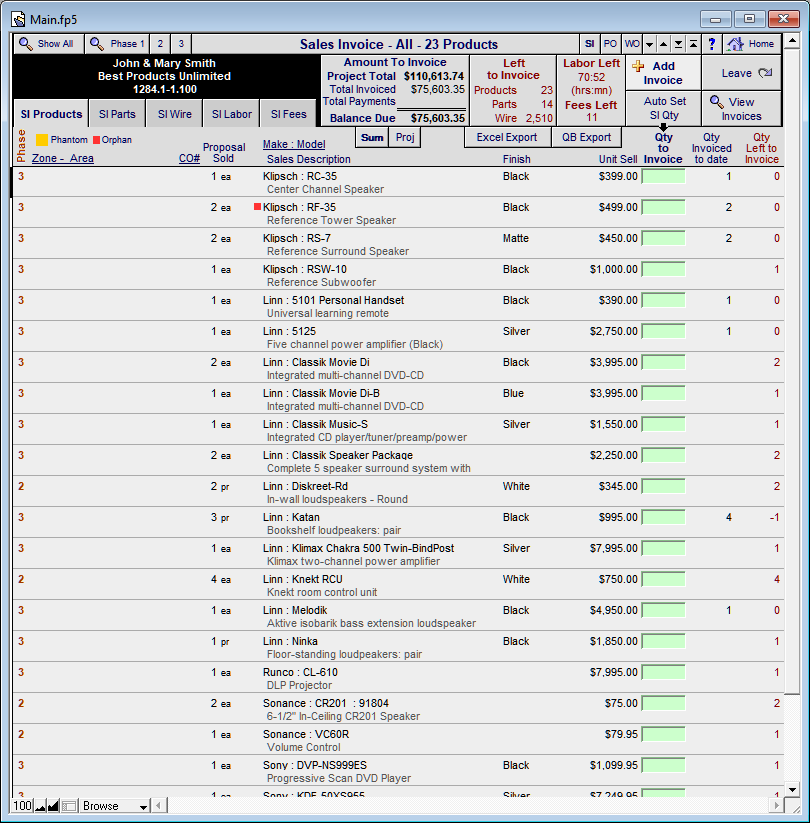The width and height of the screenshot is (810, 823).
Task: Click the Balance Due amount
Action: tap(438, 118)
